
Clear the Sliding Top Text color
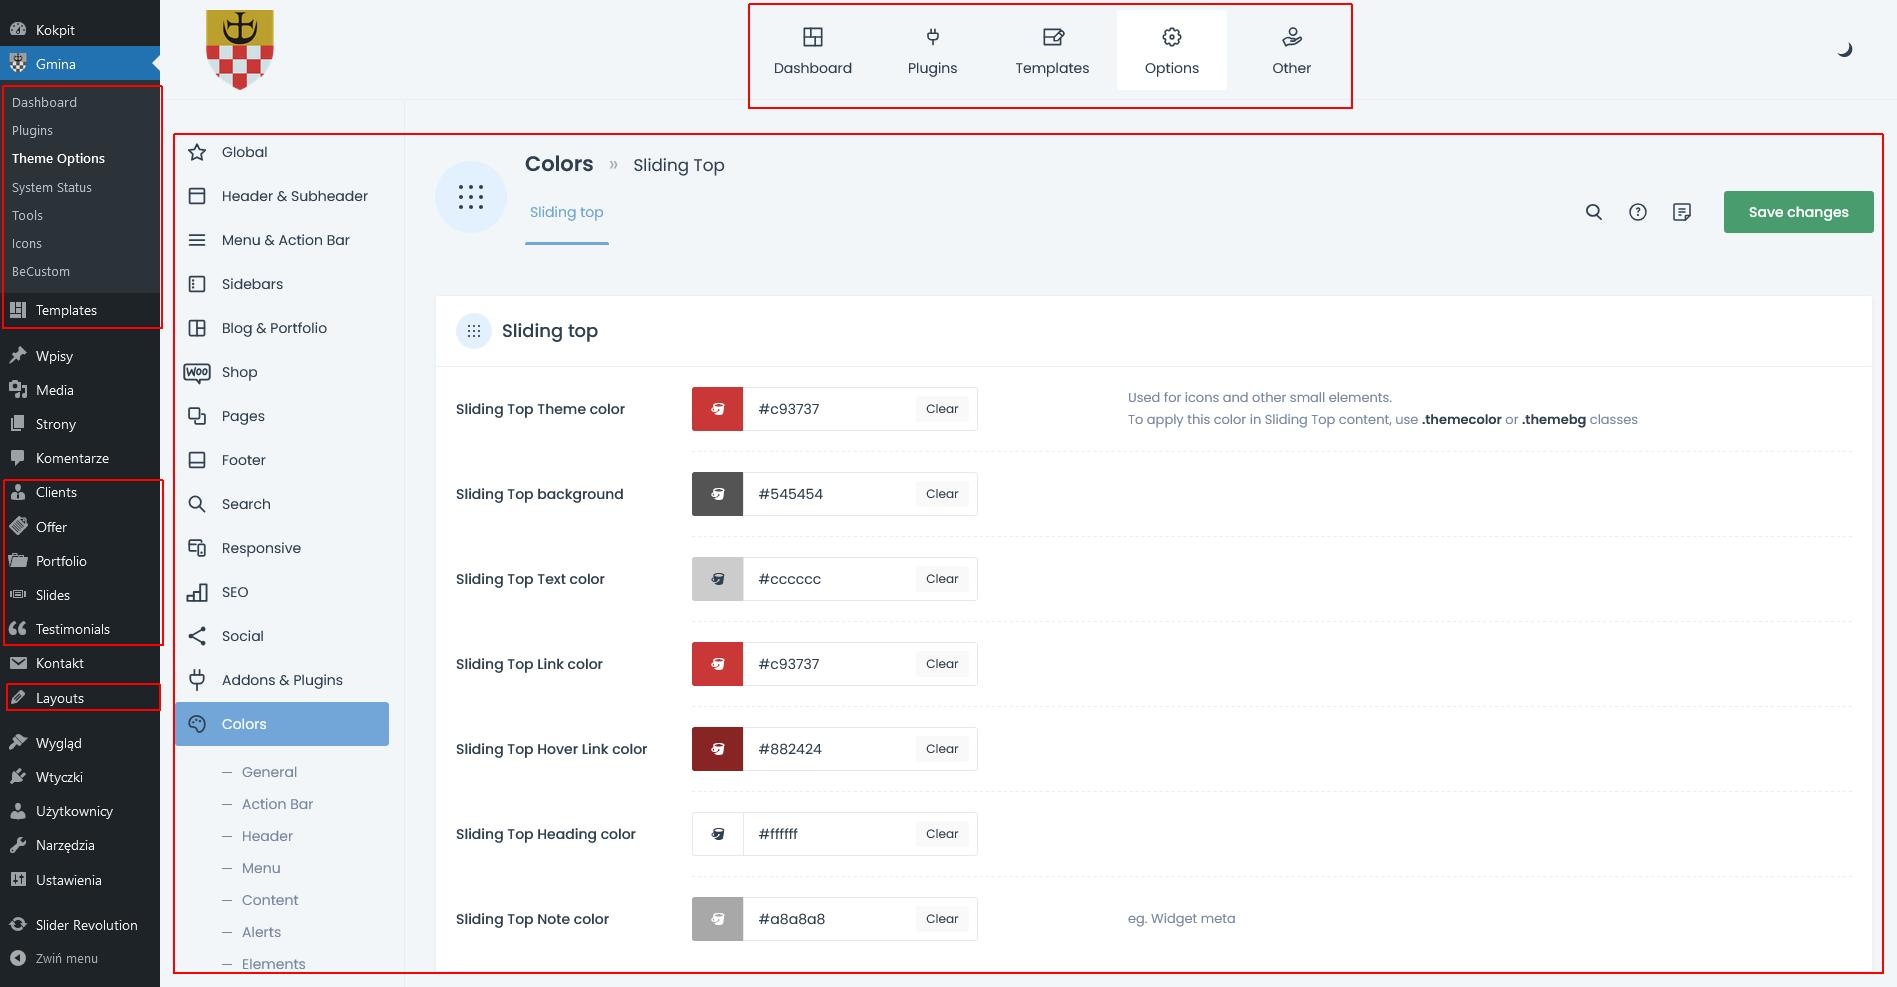(x=942, y=579)
